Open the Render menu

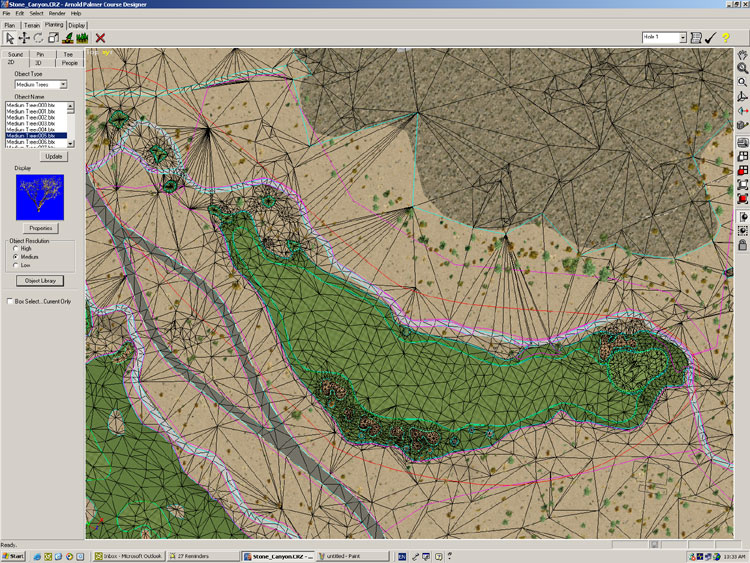[57, 13]
